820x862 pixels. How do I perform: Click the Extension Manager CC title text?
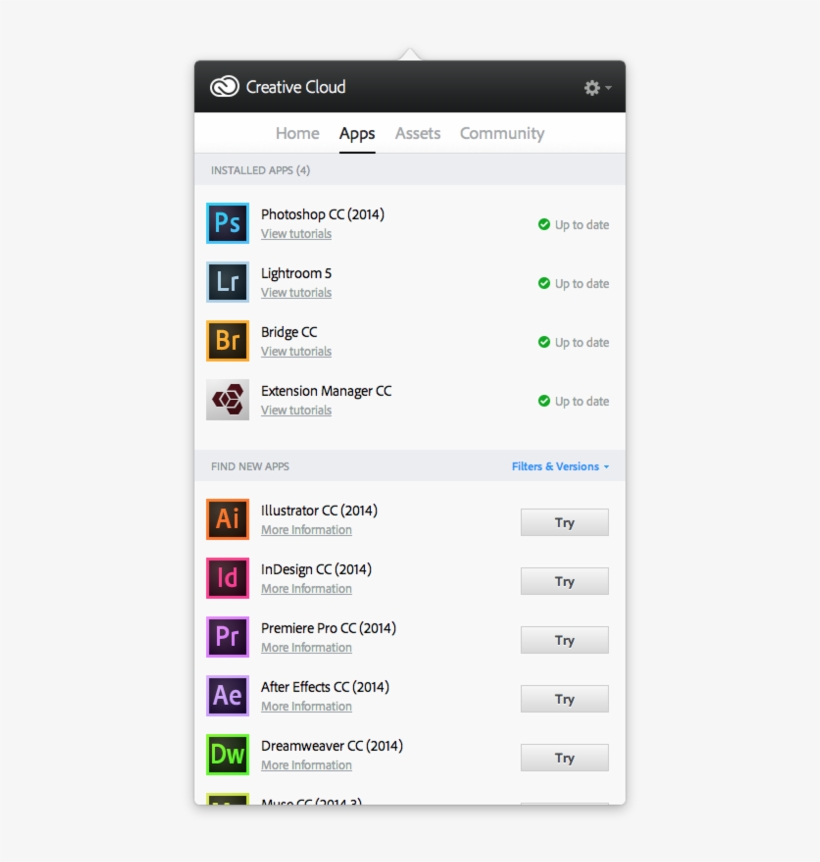pyautogui.click(x=326, y=391)
